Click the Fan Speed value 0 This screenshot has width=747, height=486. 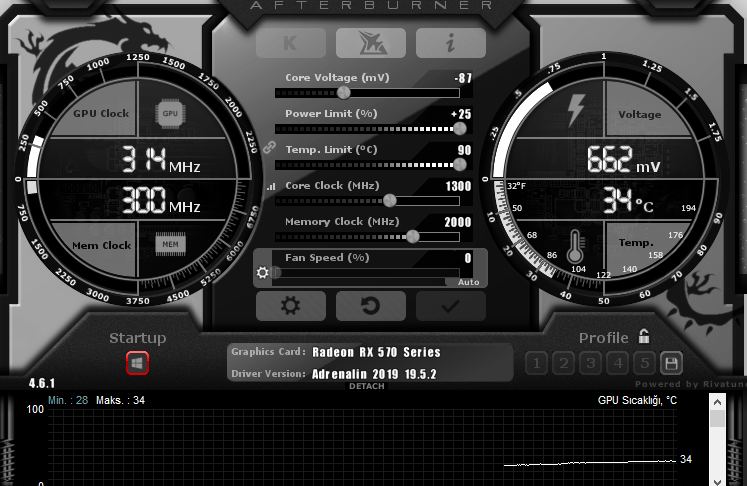click(468, 258)
